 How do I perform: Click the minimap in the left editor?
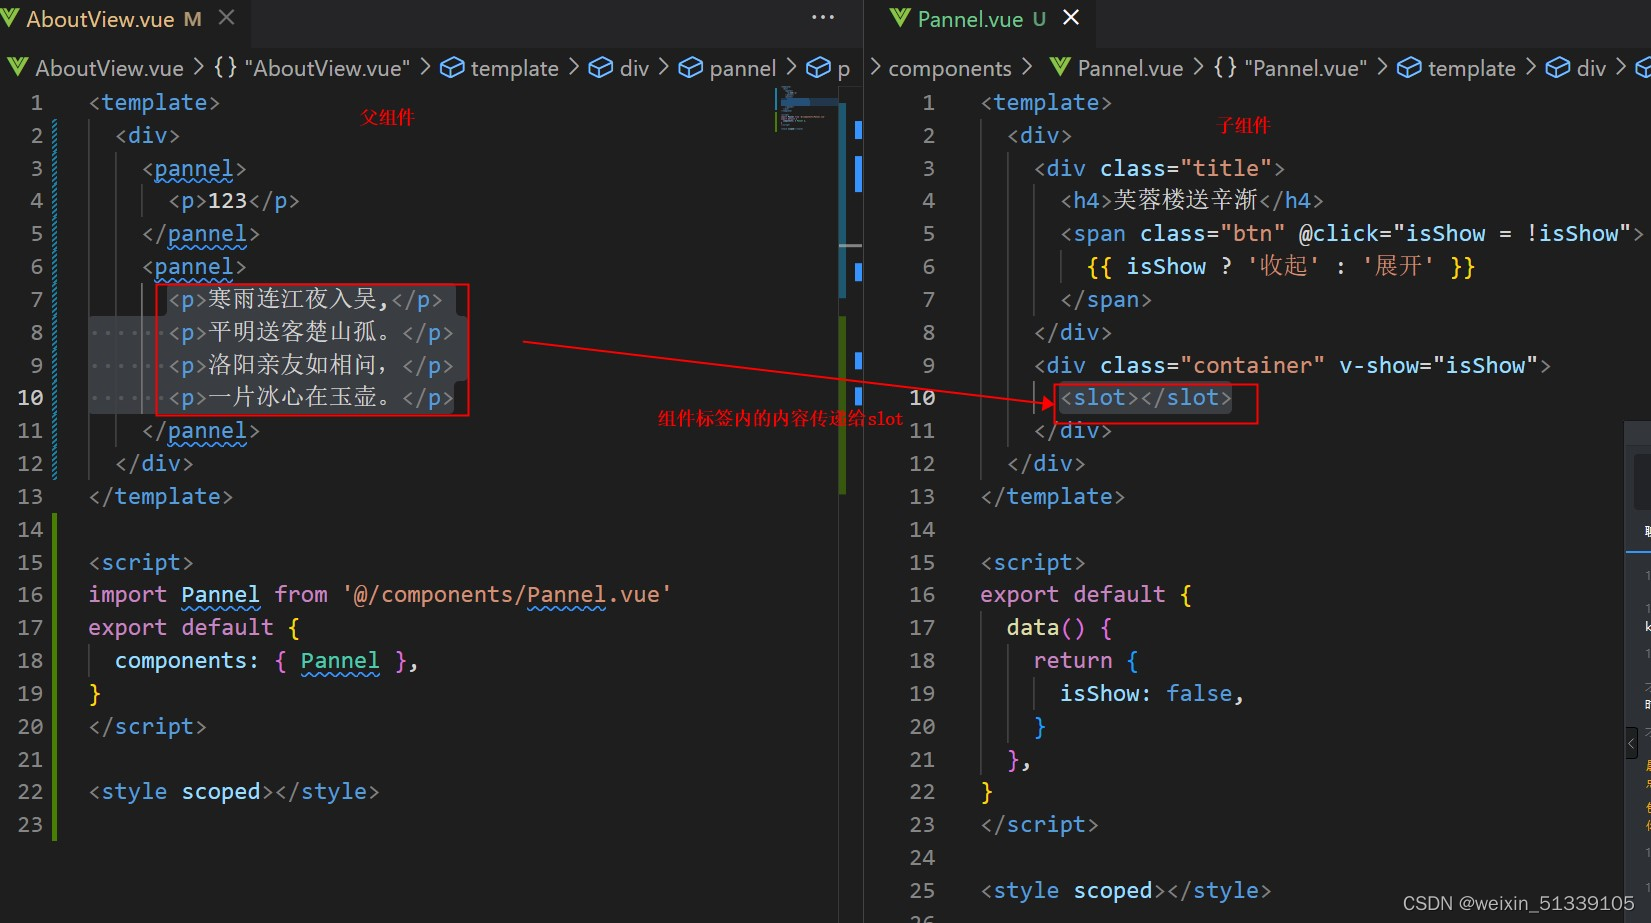click(806, 110)
